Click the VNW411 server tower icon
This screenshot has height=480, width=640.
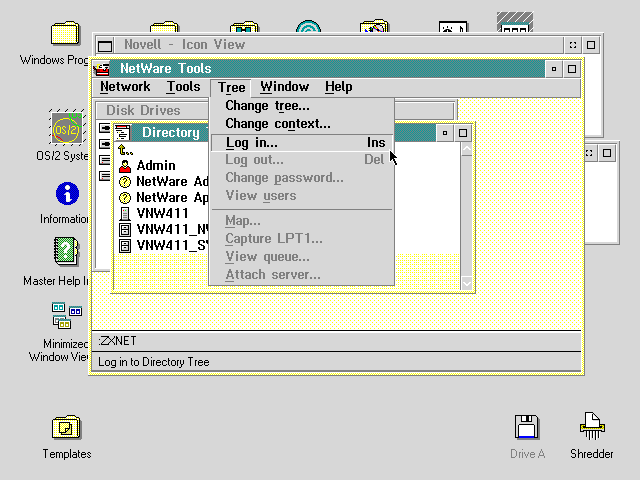pos(125,213)
